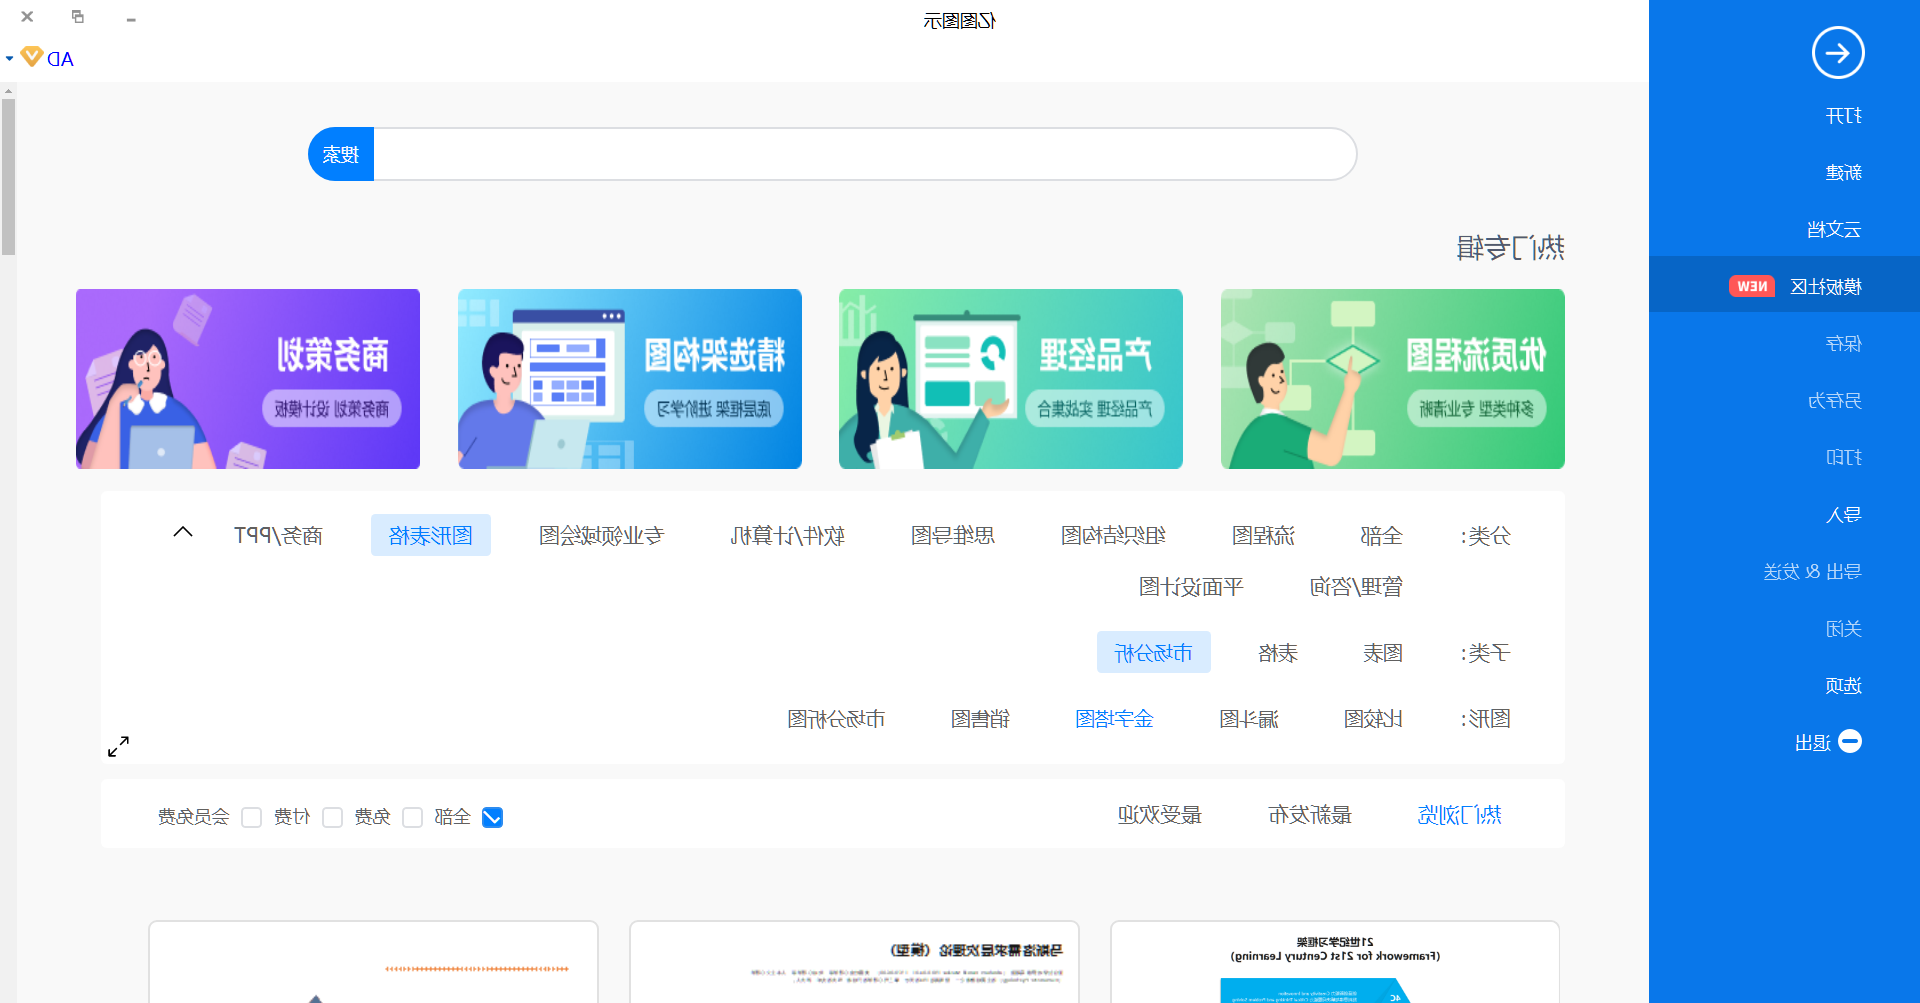The image size is (1920, 1003).
Task: Tick the 免费 checkbox
Action: click(x=412, y=818)
